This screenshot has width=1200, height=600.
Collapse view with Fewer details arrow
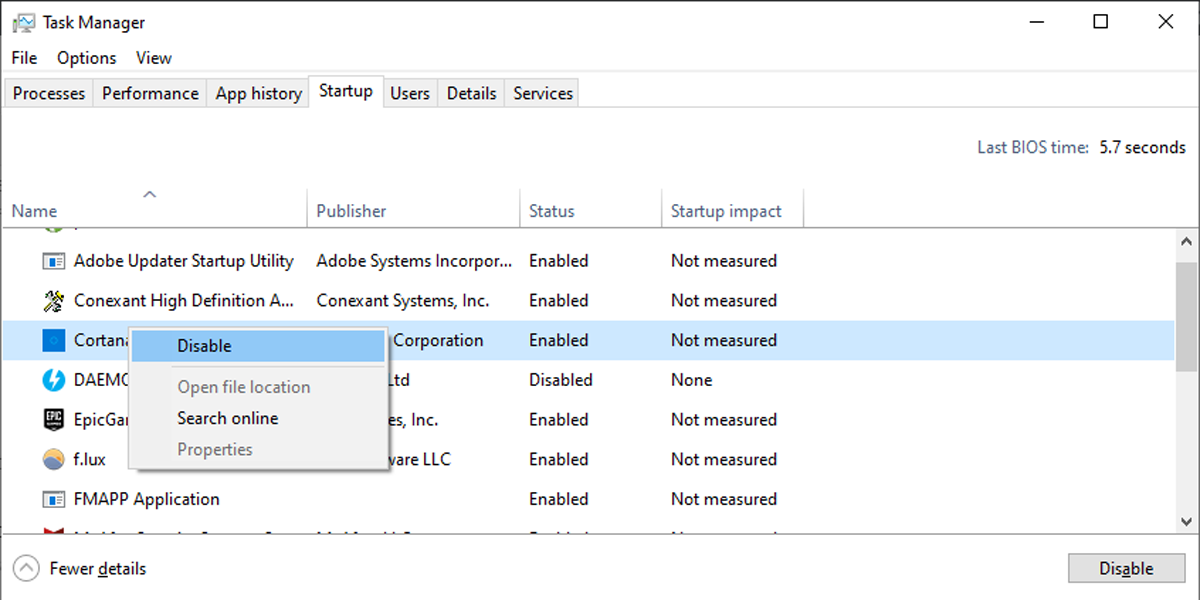27,569
